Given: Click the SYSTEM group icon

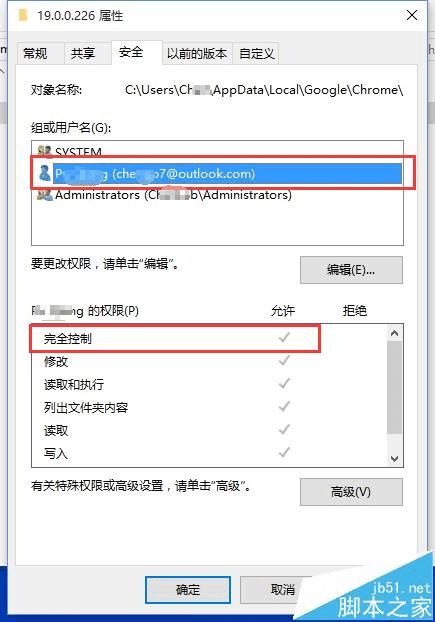Looking at the screenshot, I should 44,151.
